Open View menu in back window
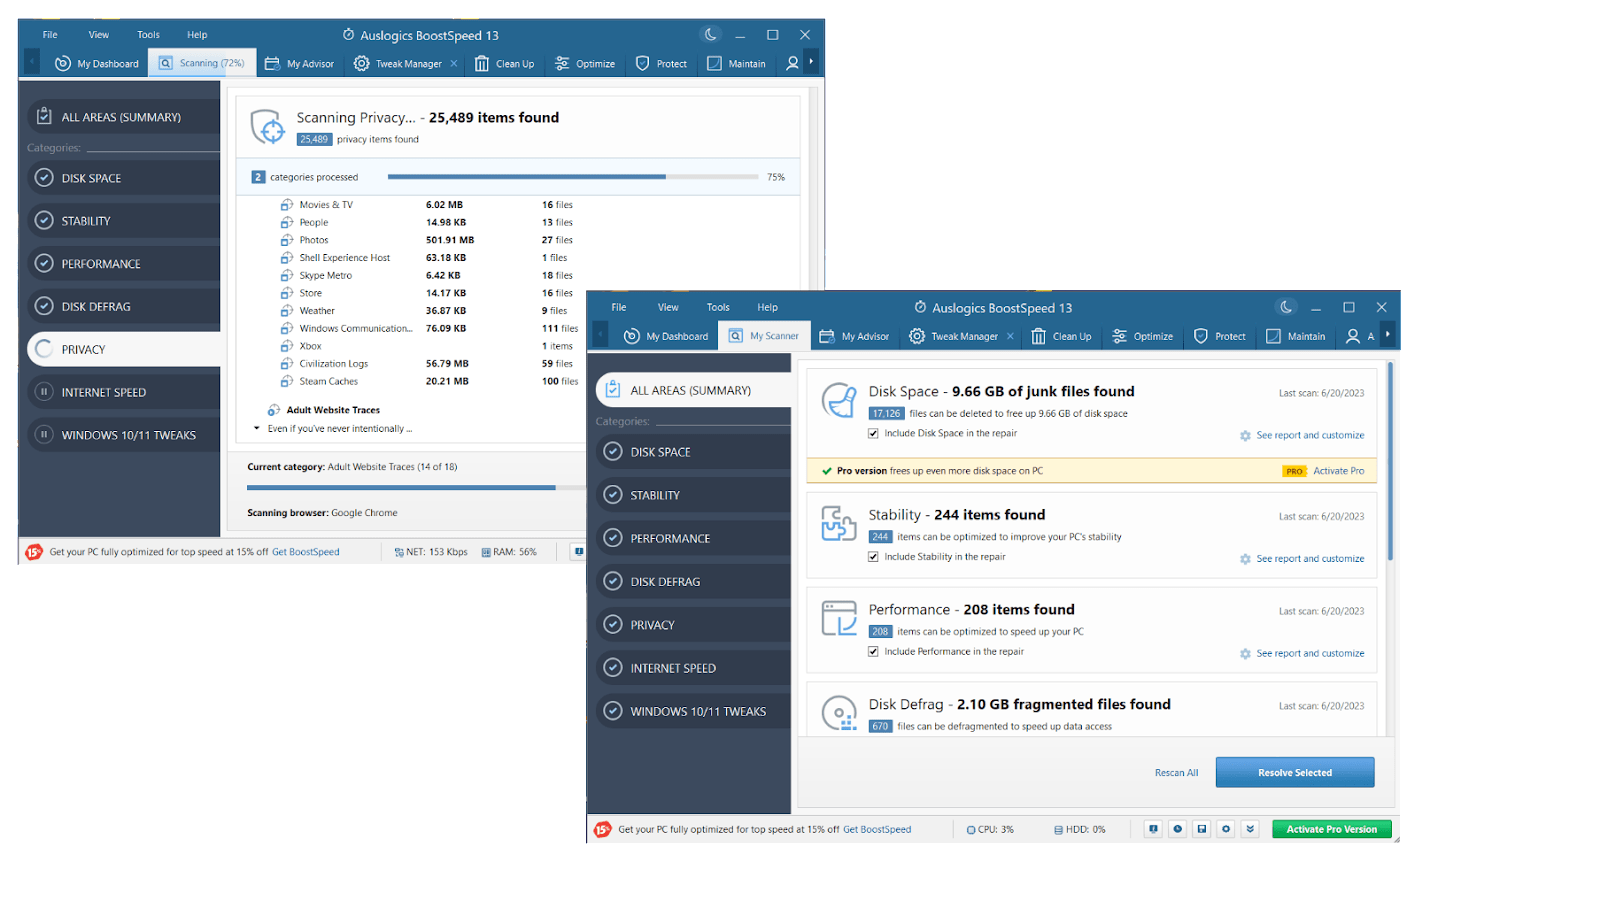Screen dimensions: 1600x916 (x=99, y=34)
